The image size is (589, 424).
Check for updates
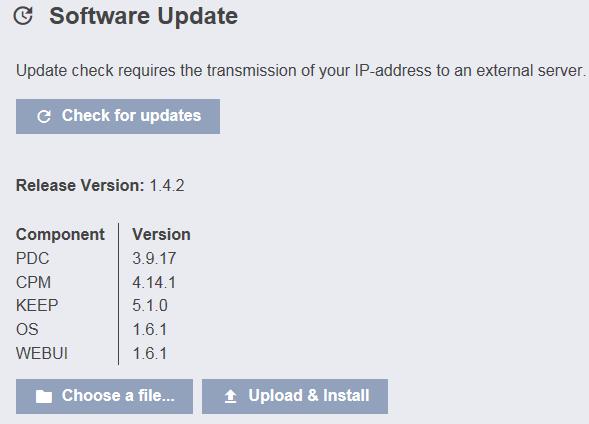pos(118,116)
